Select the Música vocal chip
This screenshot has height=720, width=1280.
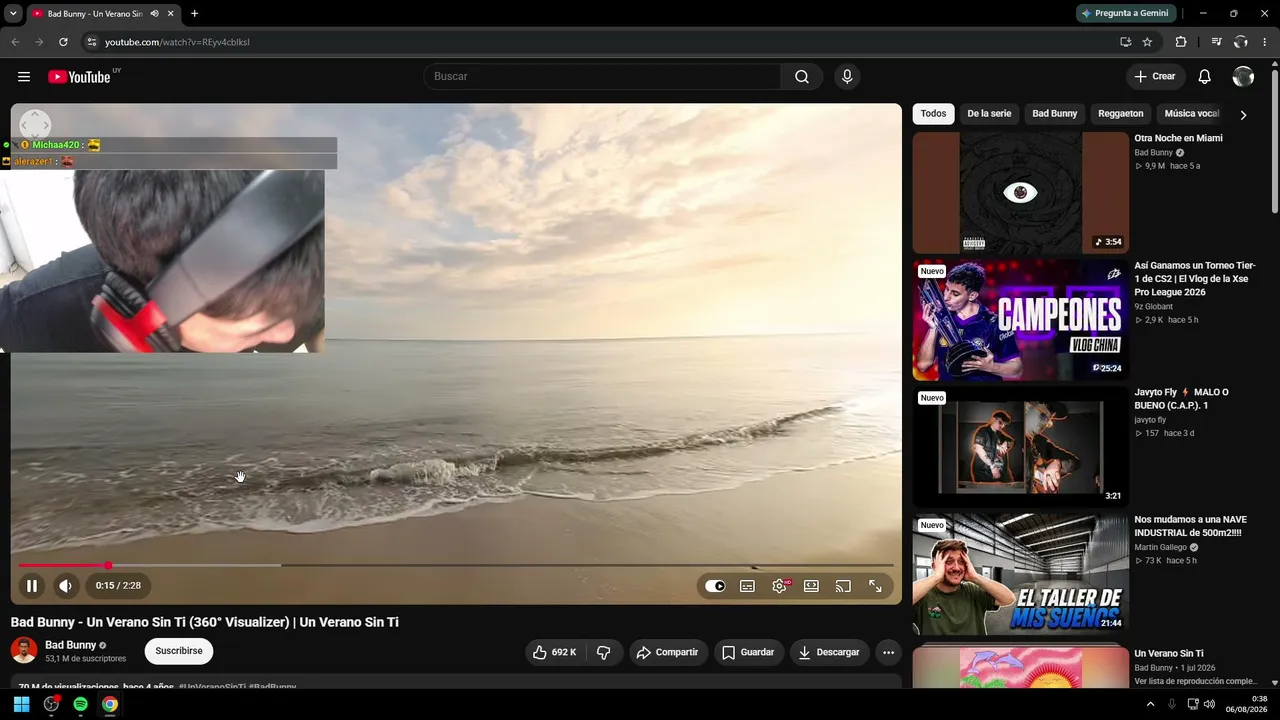(x=1191, y=114)
